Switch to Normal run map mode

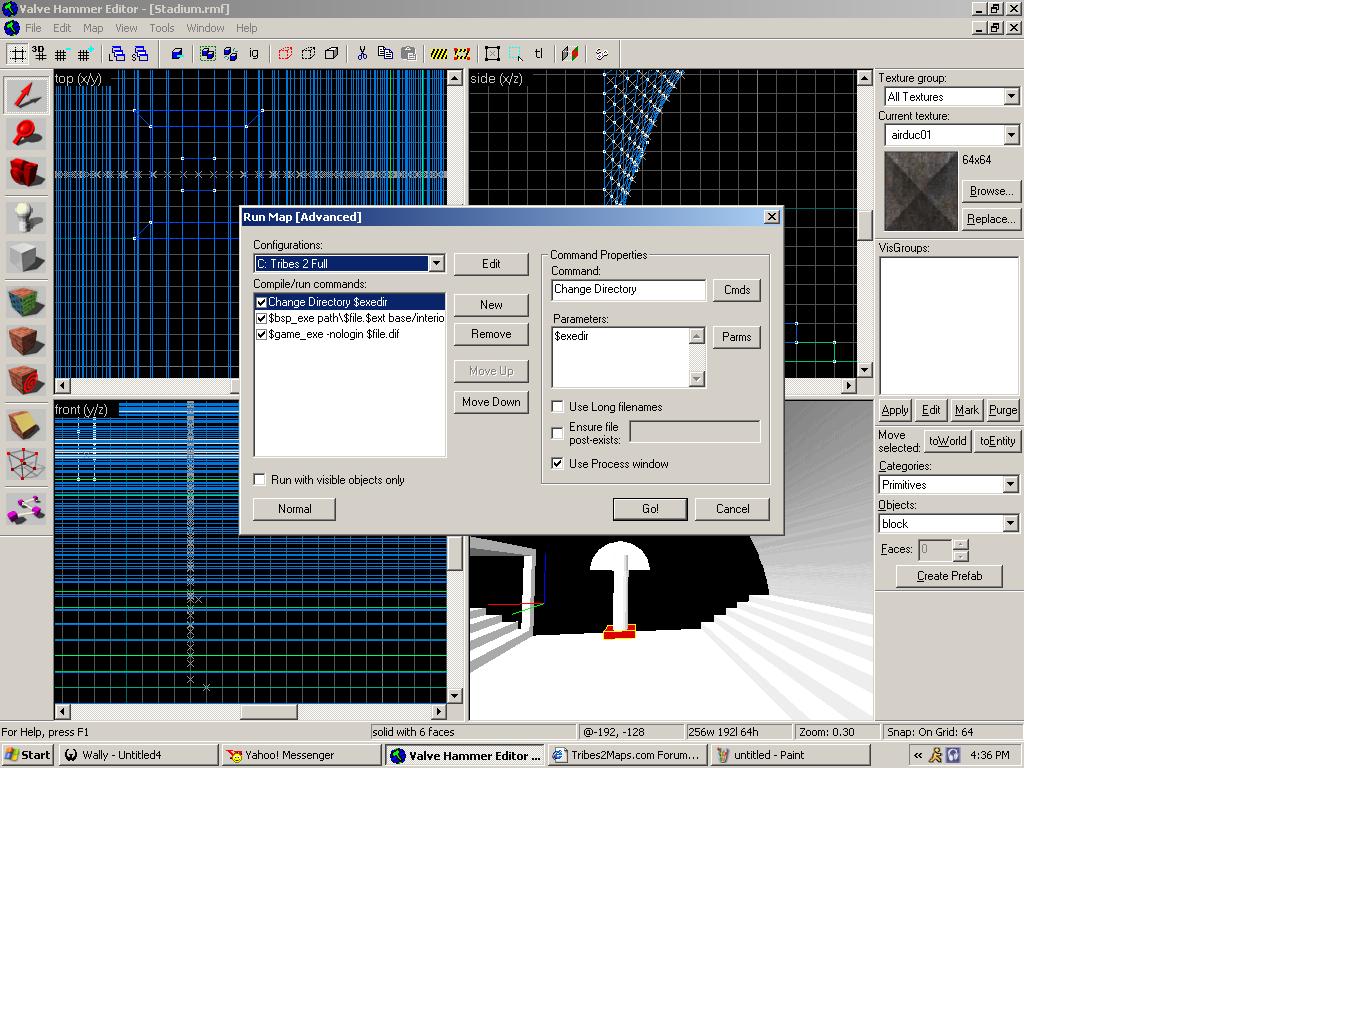[x=294, y=509]
